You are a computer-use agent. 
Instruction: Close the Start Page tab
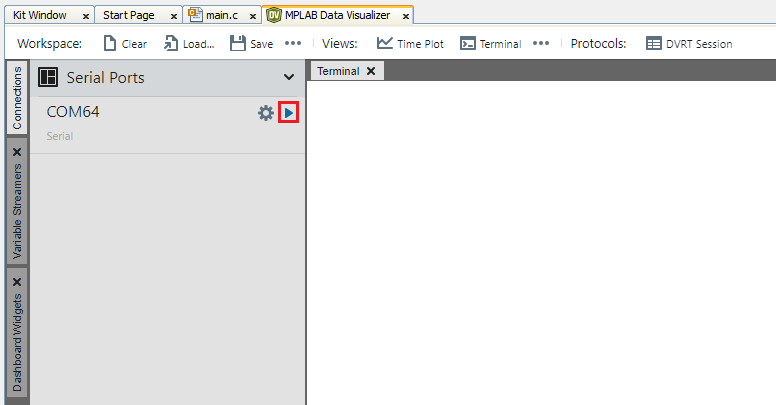174,16
